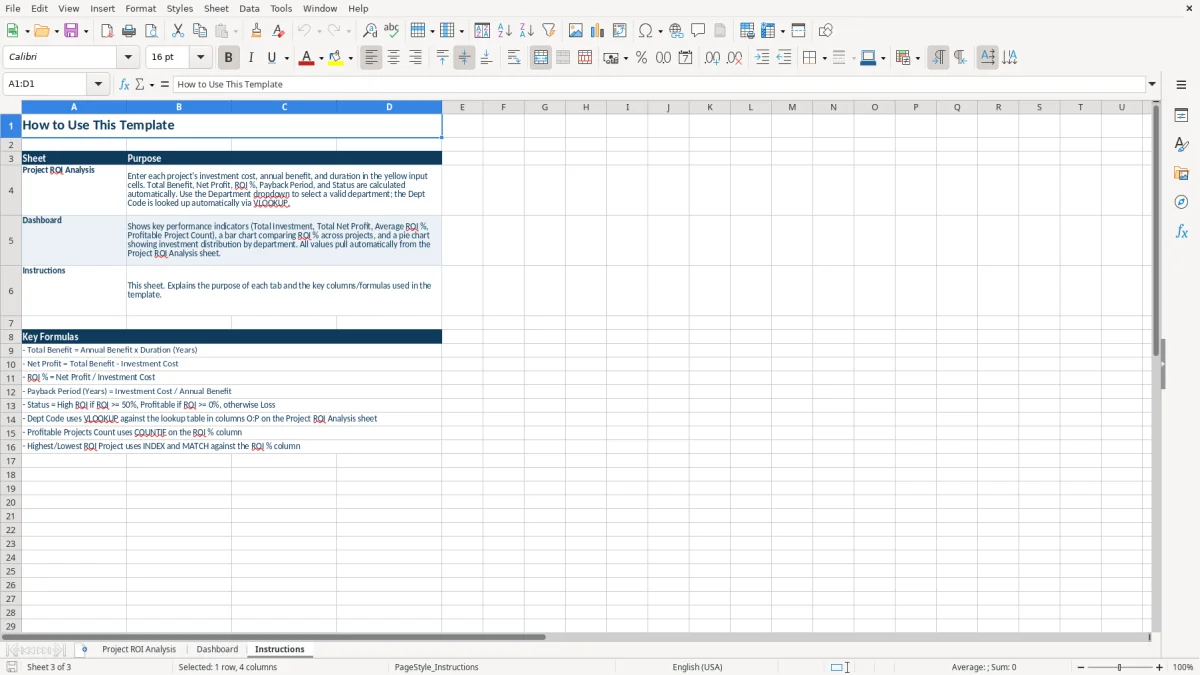The image size is (1200, 675).
Task: Click the Copy icon
Action: pos(200,31)
